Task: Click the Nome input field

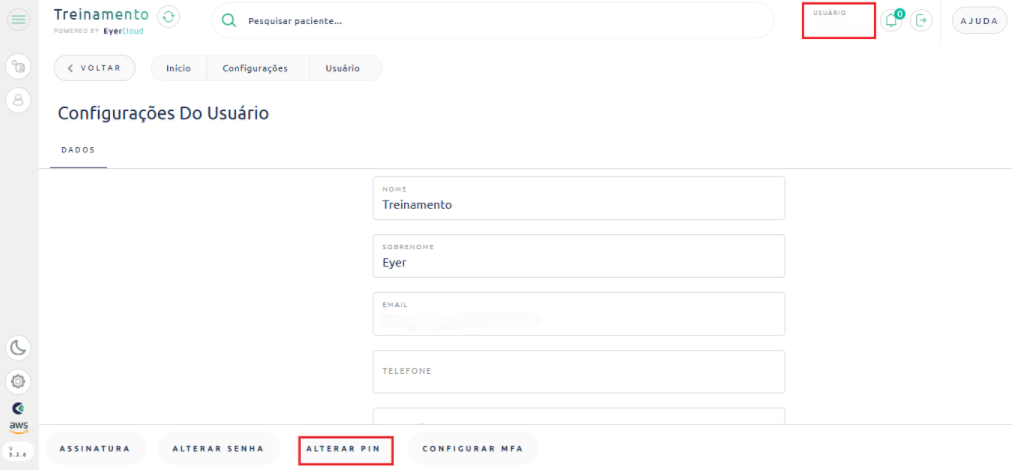Action: tap(578, 205)
